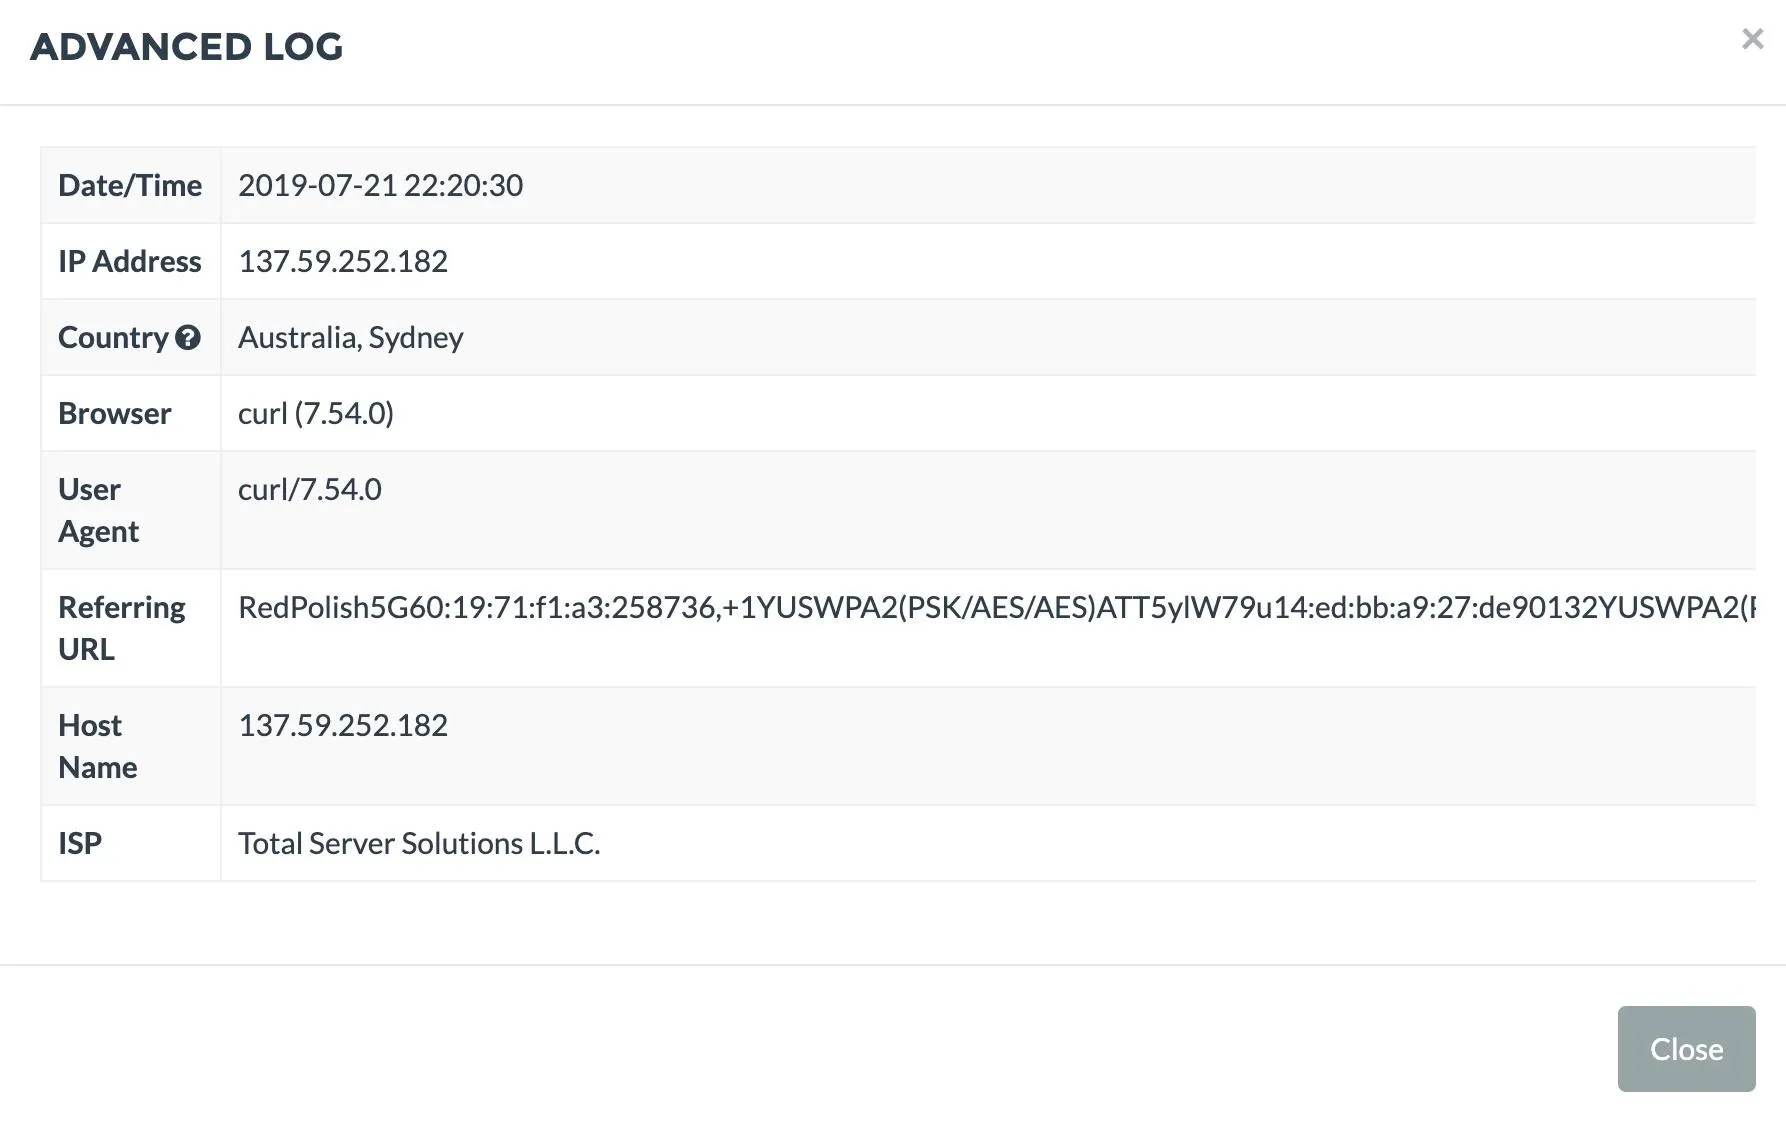The width and height of the screenshot is (1786, 1122).
Task: Click the Country help question mark icon
Action: (188, 338)
